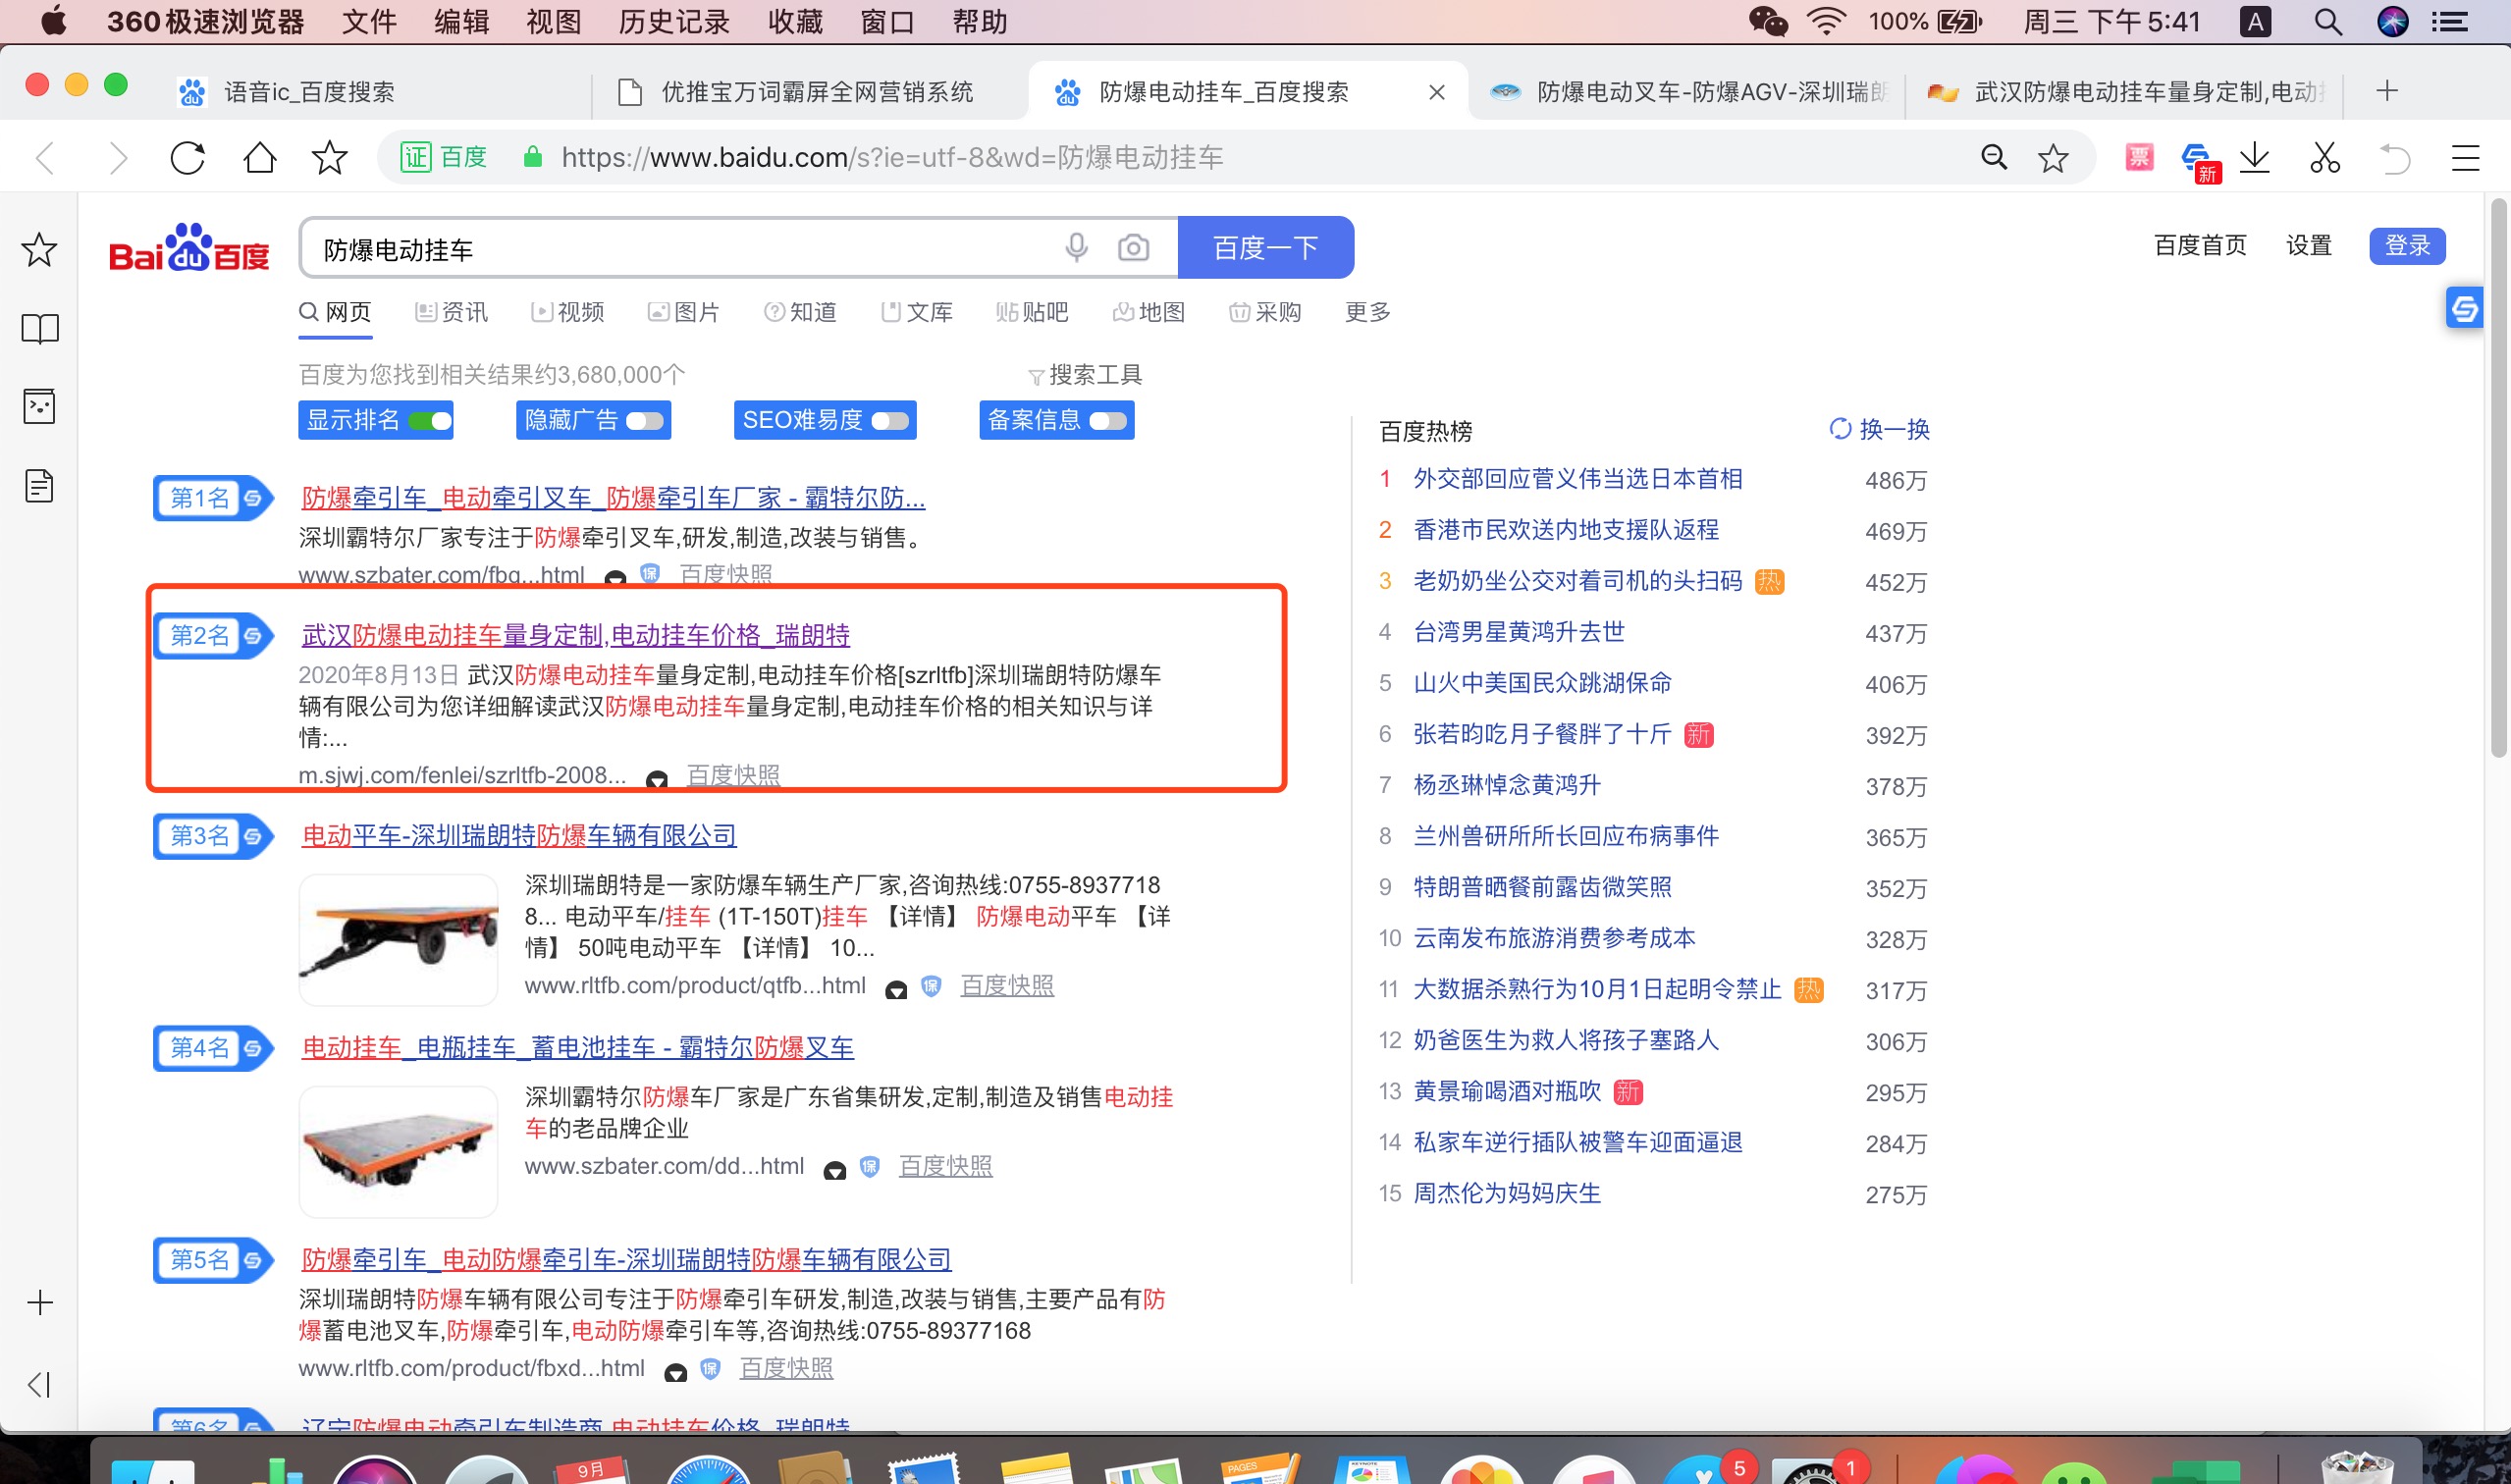Open the downloads arrow icon
Viewport: 2511px width, 1484px height.
click(2254, 157)
